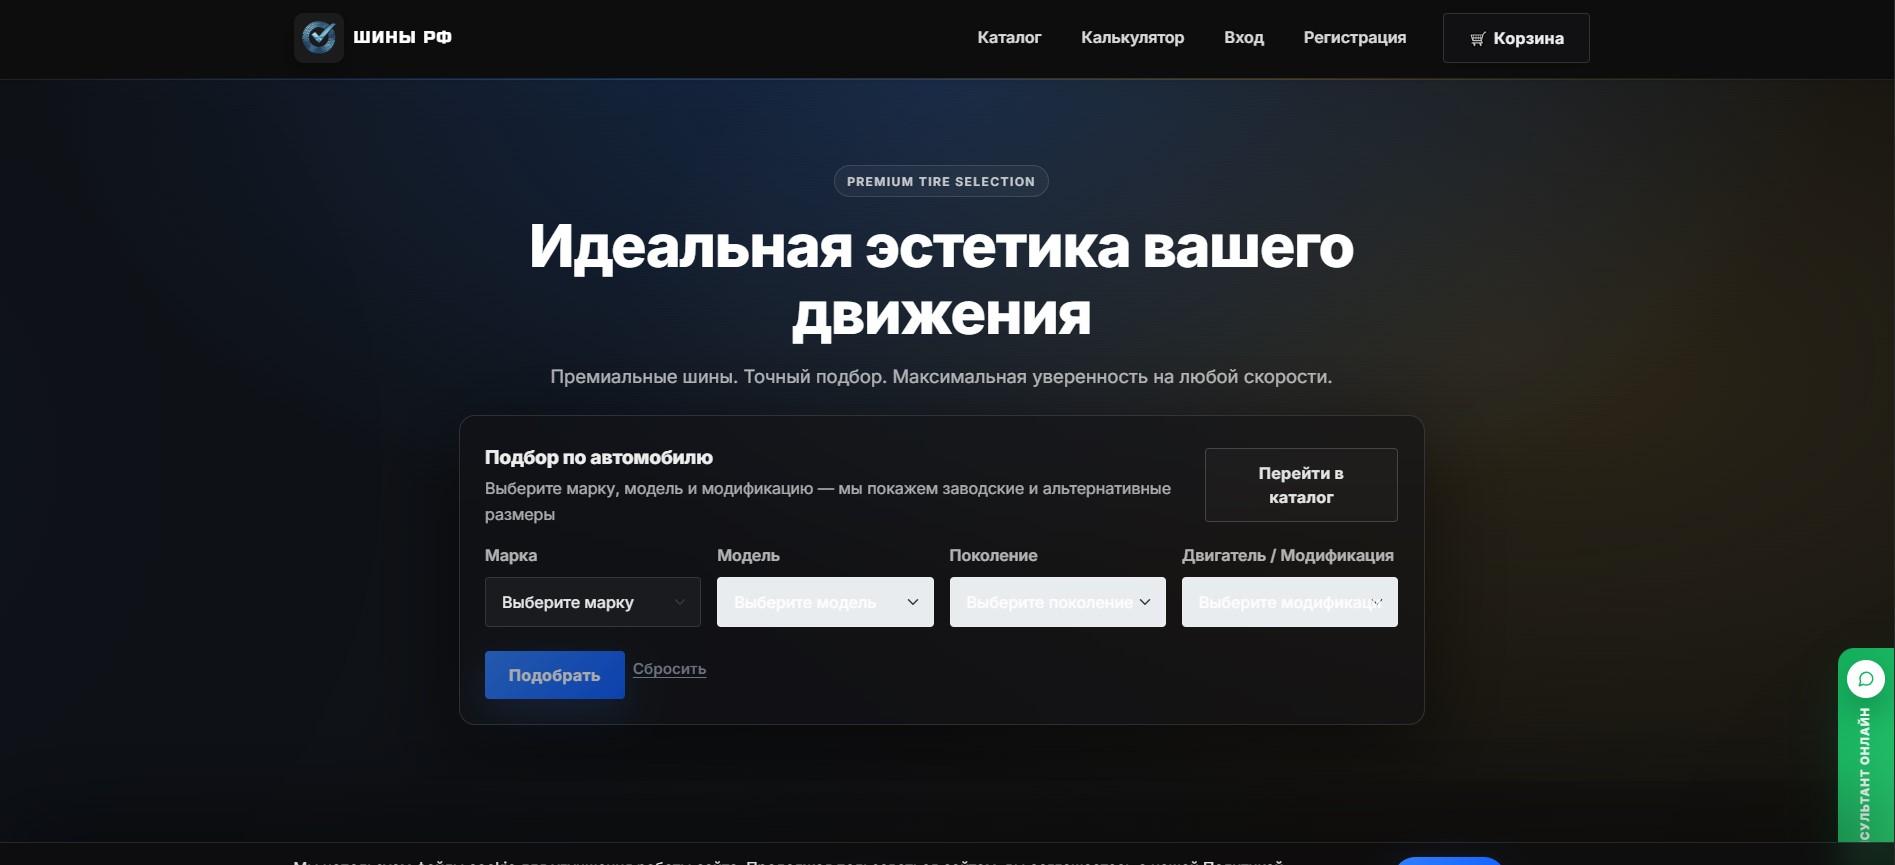Go to the Вход page
The image size is (1895, 865).
[x=1244, y=38]
